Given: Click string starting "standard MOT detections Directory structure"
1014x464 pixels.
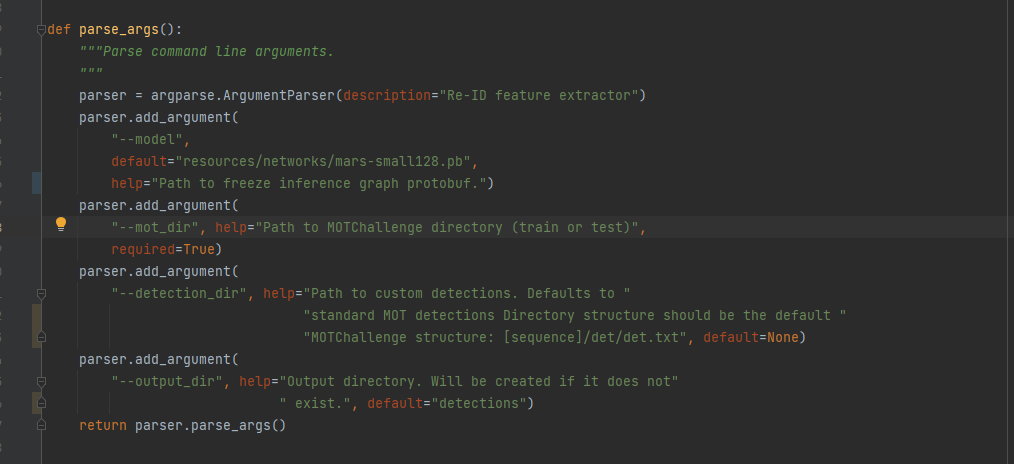Looking at the screenshot, I should pyautogui.click(x=575, y=315).
